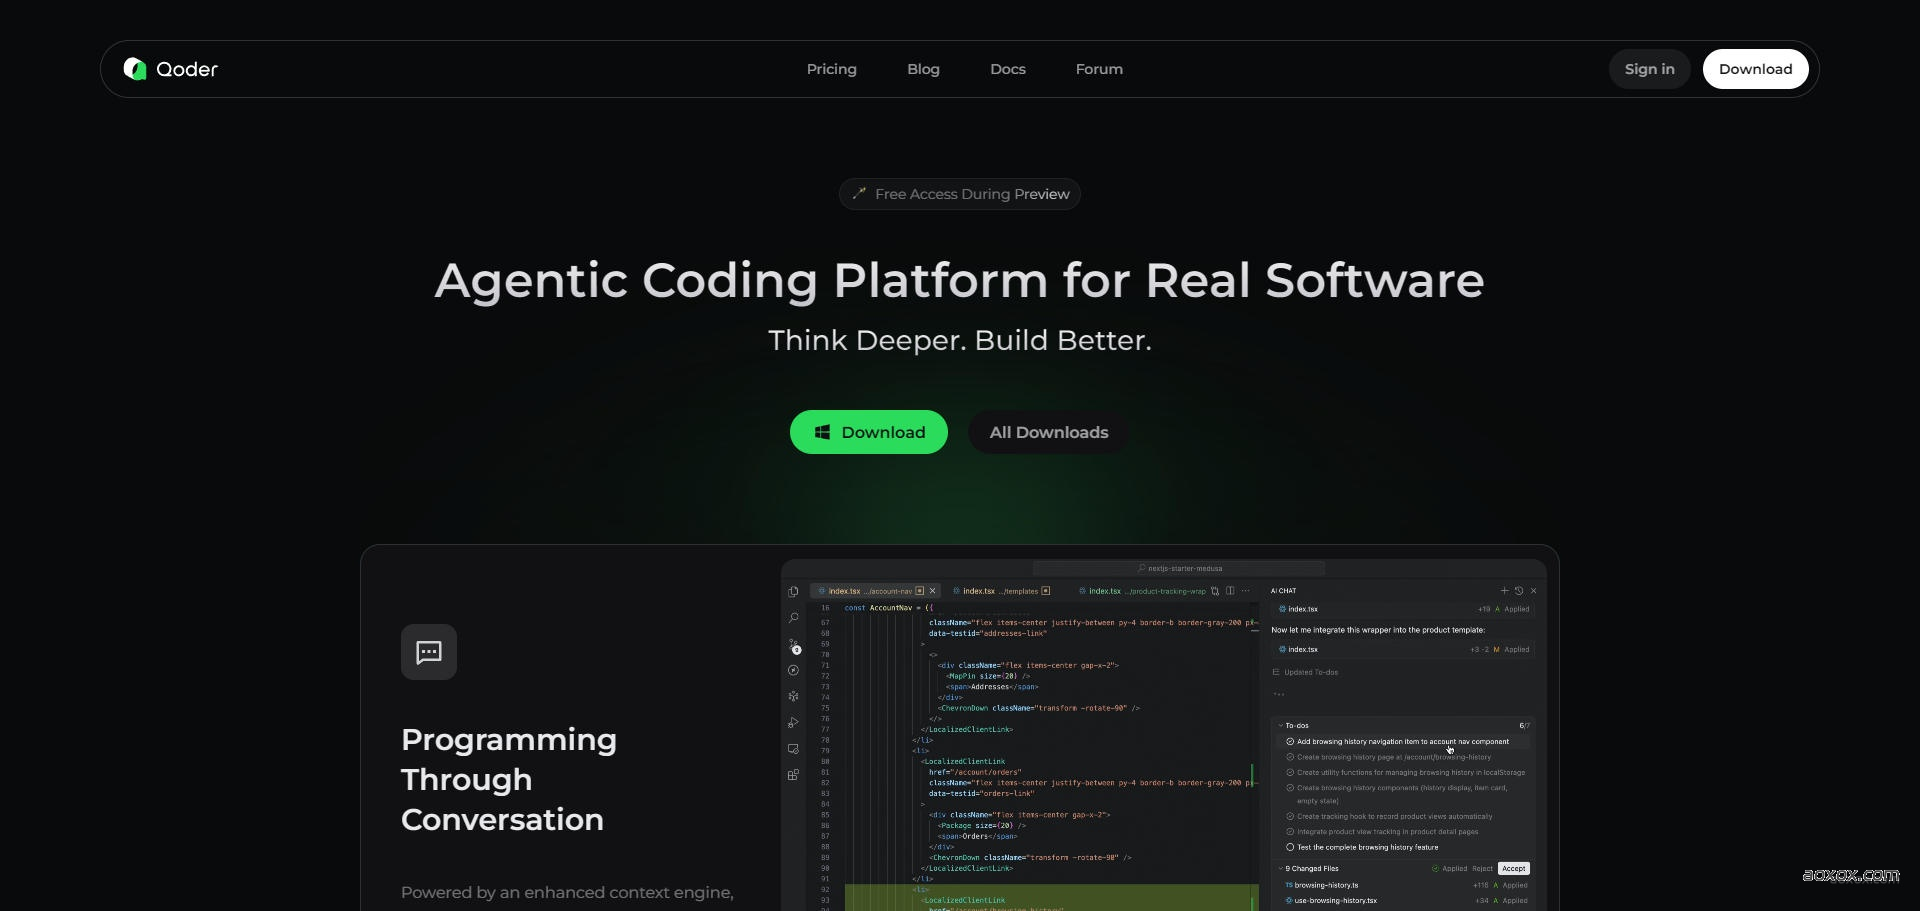Open the Run and Debug sidebar icon
Screen dimensions: 1920x911
click(793, 722)
